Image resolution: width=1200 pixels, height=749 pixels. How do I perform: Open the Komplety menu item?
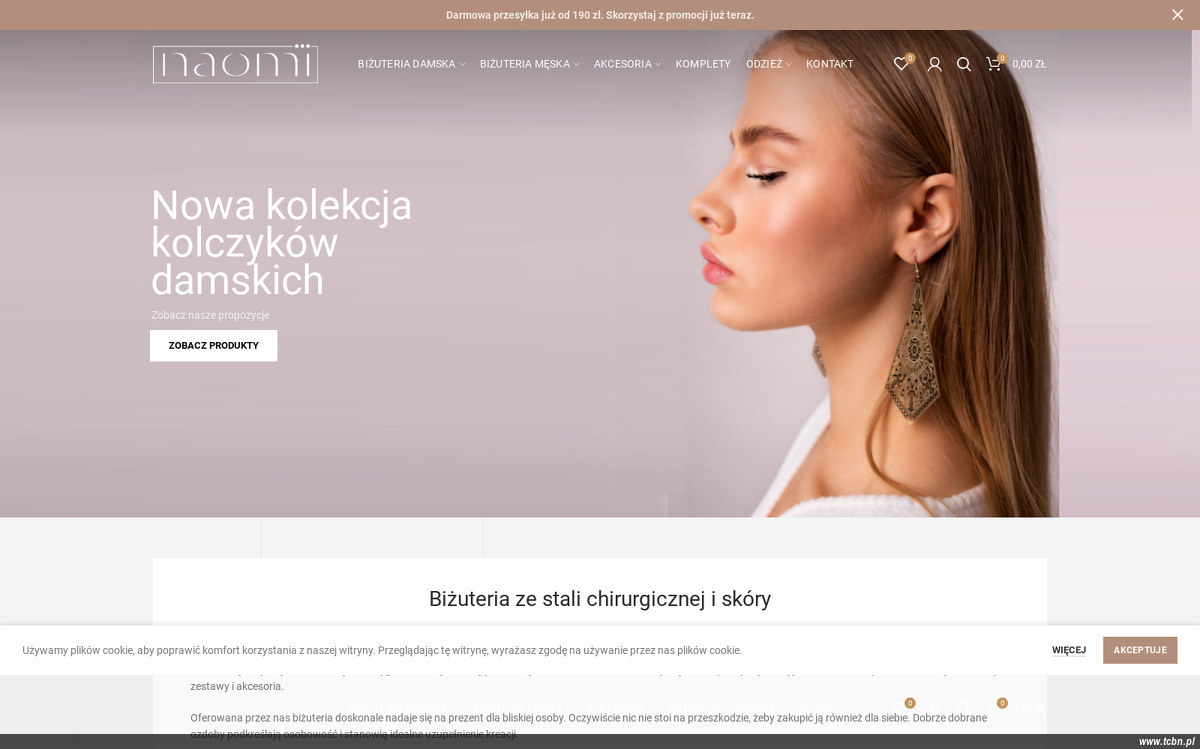(703, 64)
